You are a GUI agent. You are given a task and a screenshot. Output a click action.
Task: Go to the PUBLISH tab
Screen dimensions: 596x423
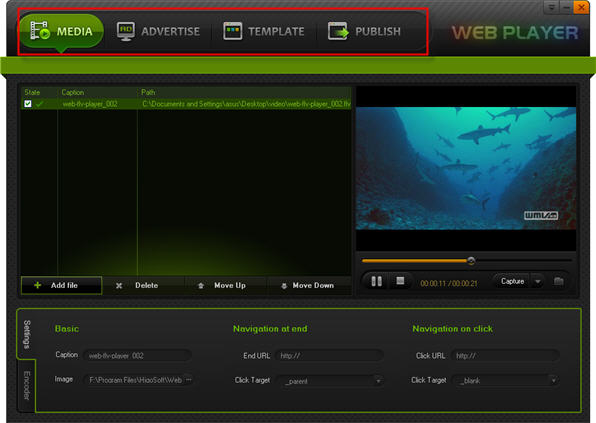click(x=364, y=31)
